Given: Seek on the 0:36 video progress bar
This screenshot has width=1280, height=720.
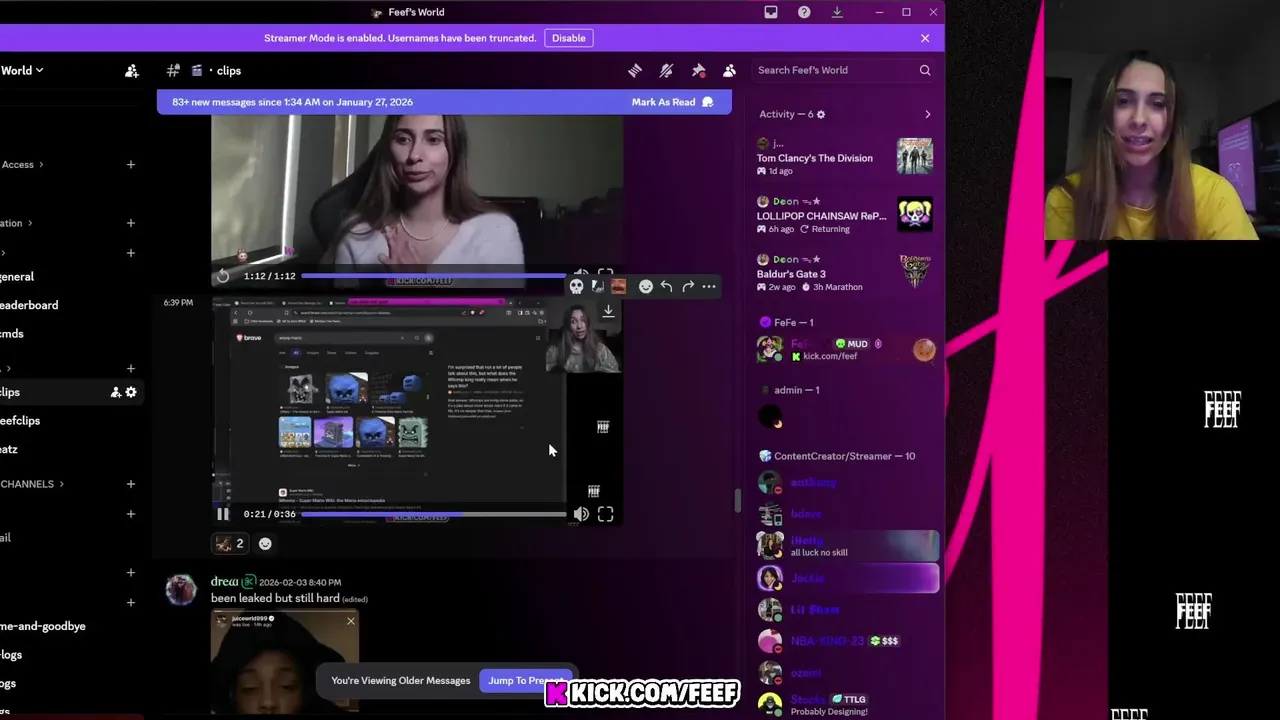Looking at the screenshot, I should 434,514.
